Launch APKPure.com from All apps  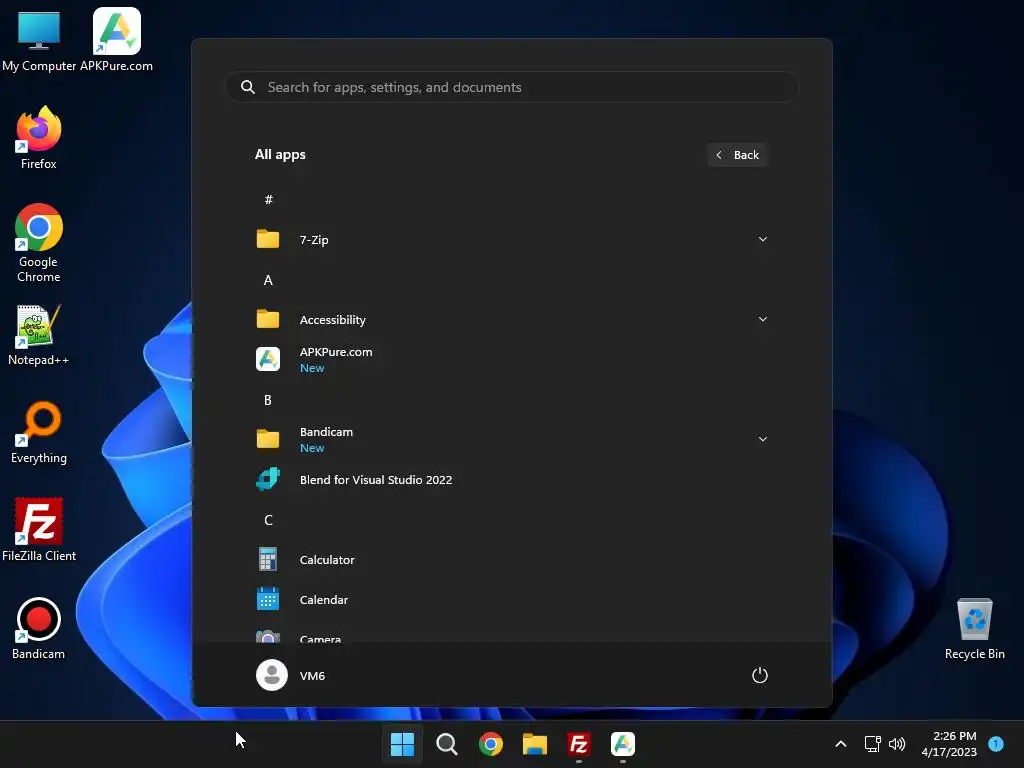click(512, 359)
